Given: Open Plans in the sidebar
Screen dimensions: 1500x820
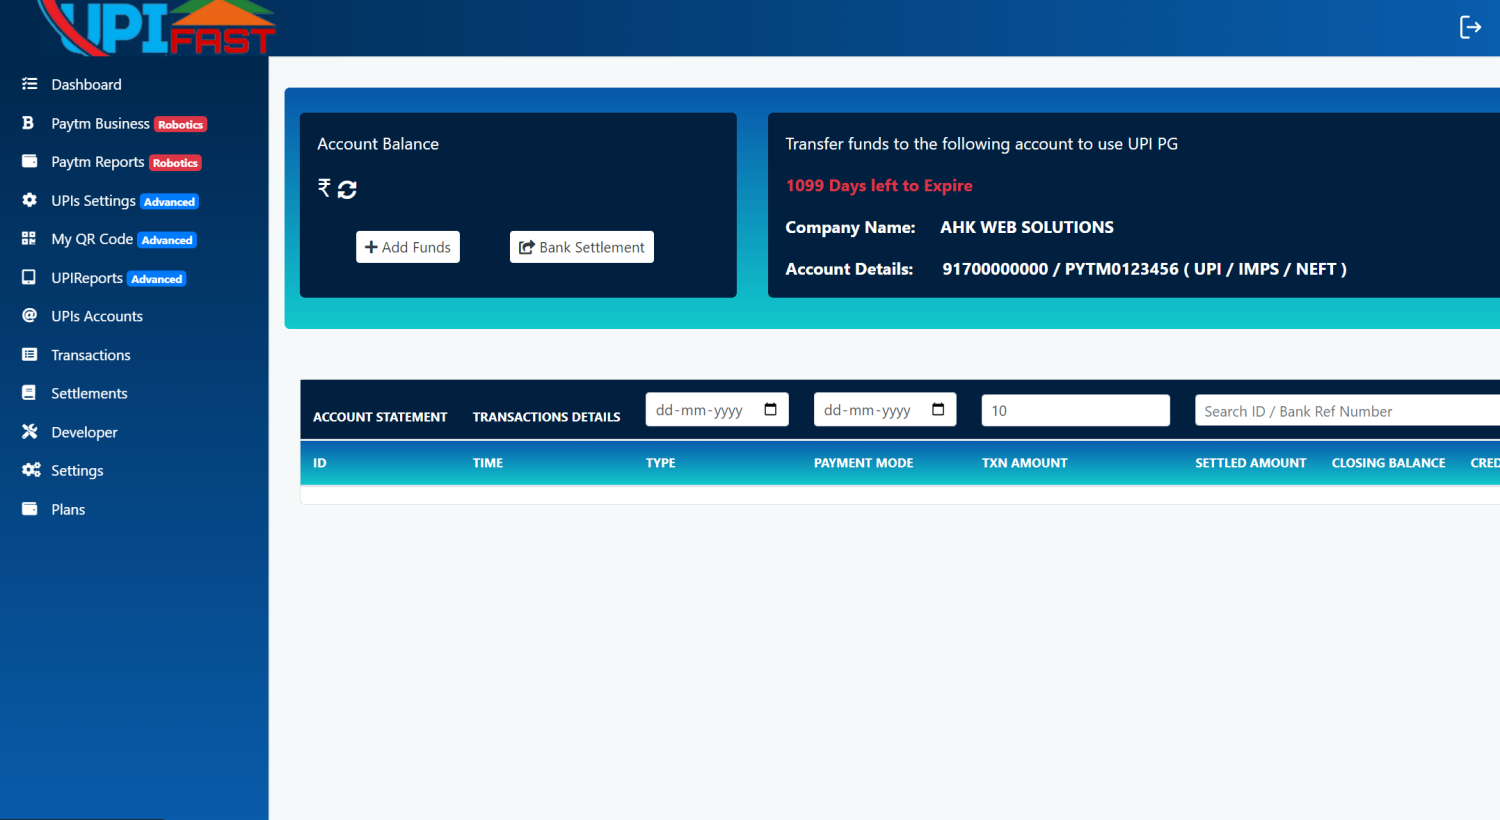Looking at the screenshot, I should click(68, 509).
